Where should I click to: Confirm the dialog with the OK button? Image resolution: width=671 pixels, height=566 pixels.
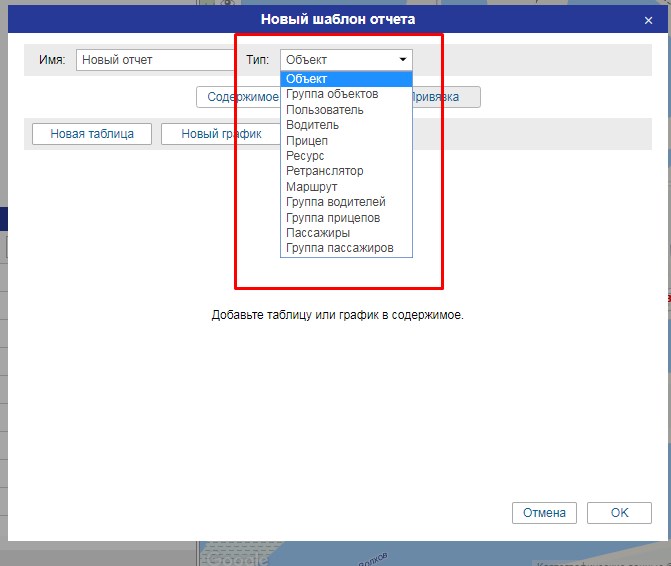point(619,513)
